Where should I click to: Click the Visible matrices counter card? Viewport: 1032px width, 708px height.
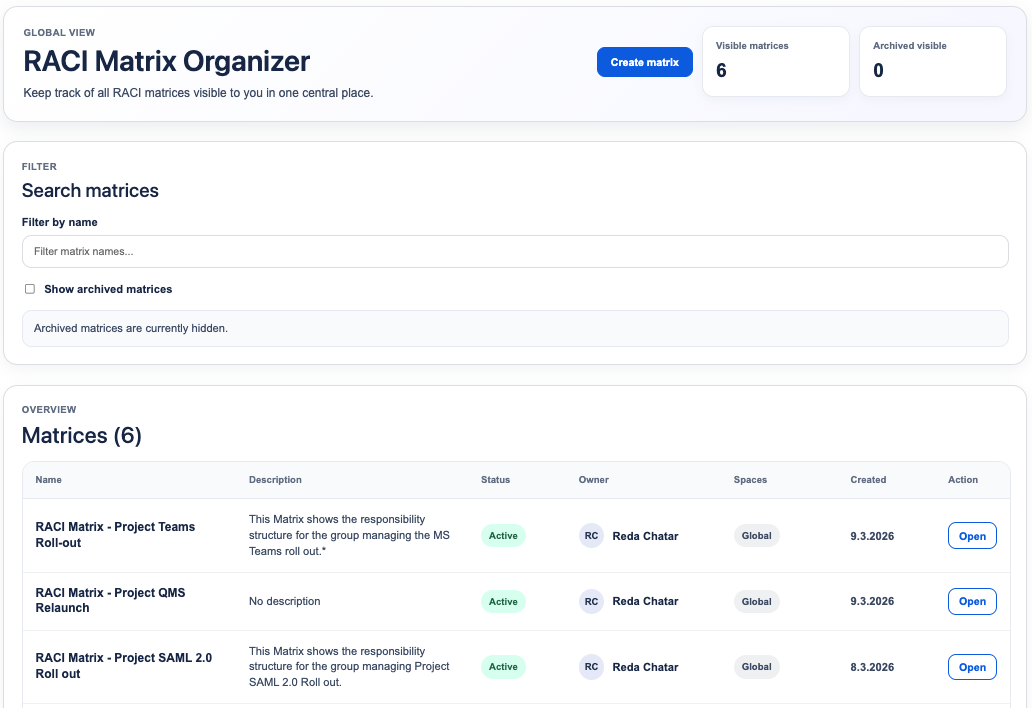775,61
